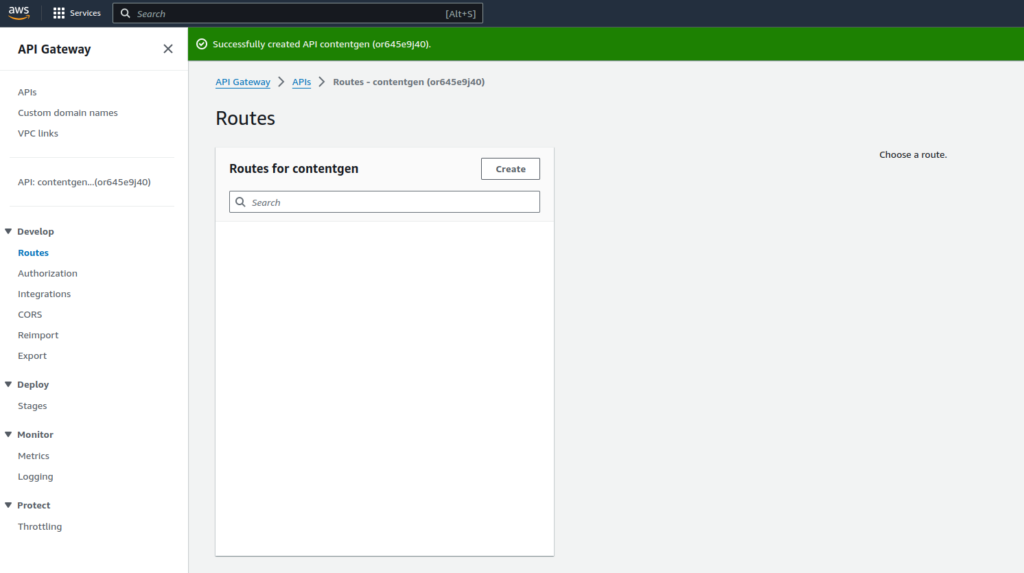Click the Create route button
This screenshot has height=573, width=1024.
click(x=511, y=169)
